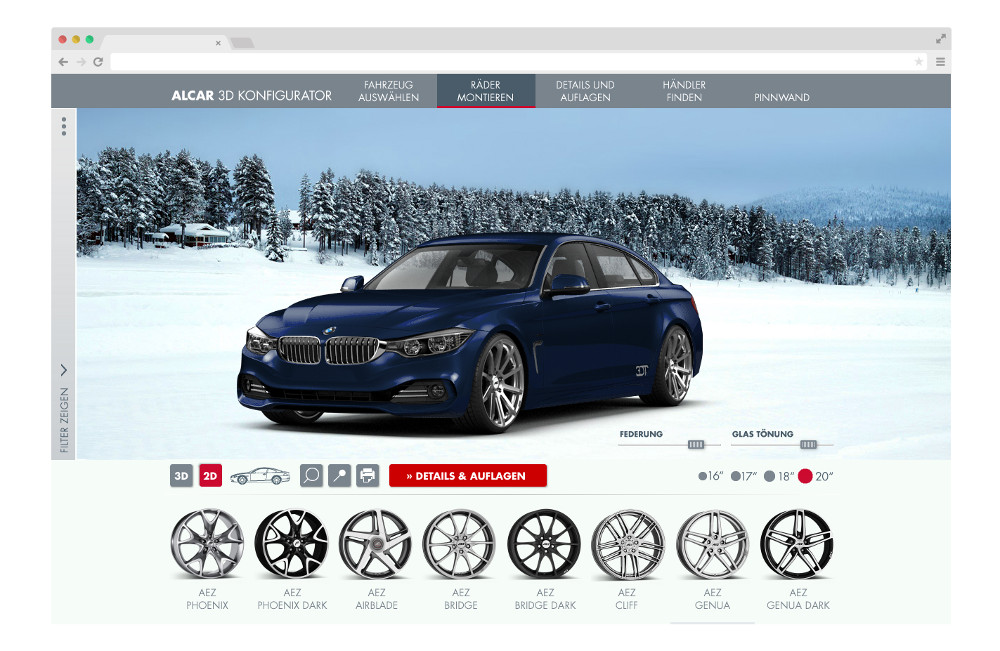
Task: Select the AEZ Genua Dark wheel
Action: (x=798, y=559)
